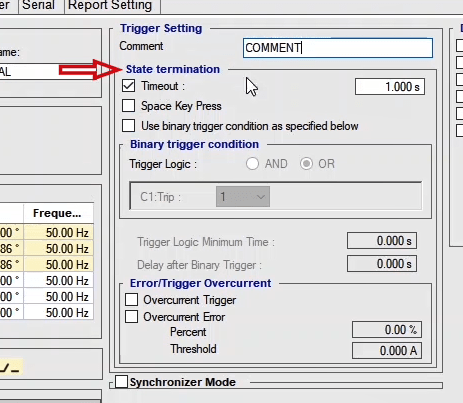The height and width of the screenshot is (403, 463).
Task: Click the Timeout 1.000 s value field
Action: coord(390,87)
